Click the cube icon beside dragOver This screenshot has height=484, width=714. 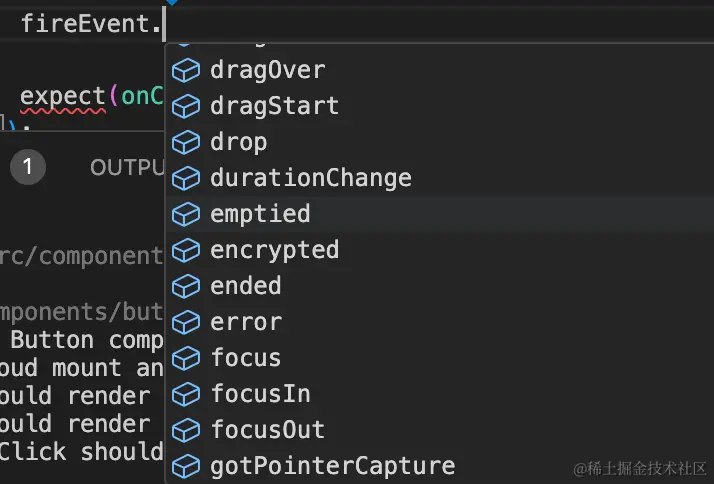(186, 71)
